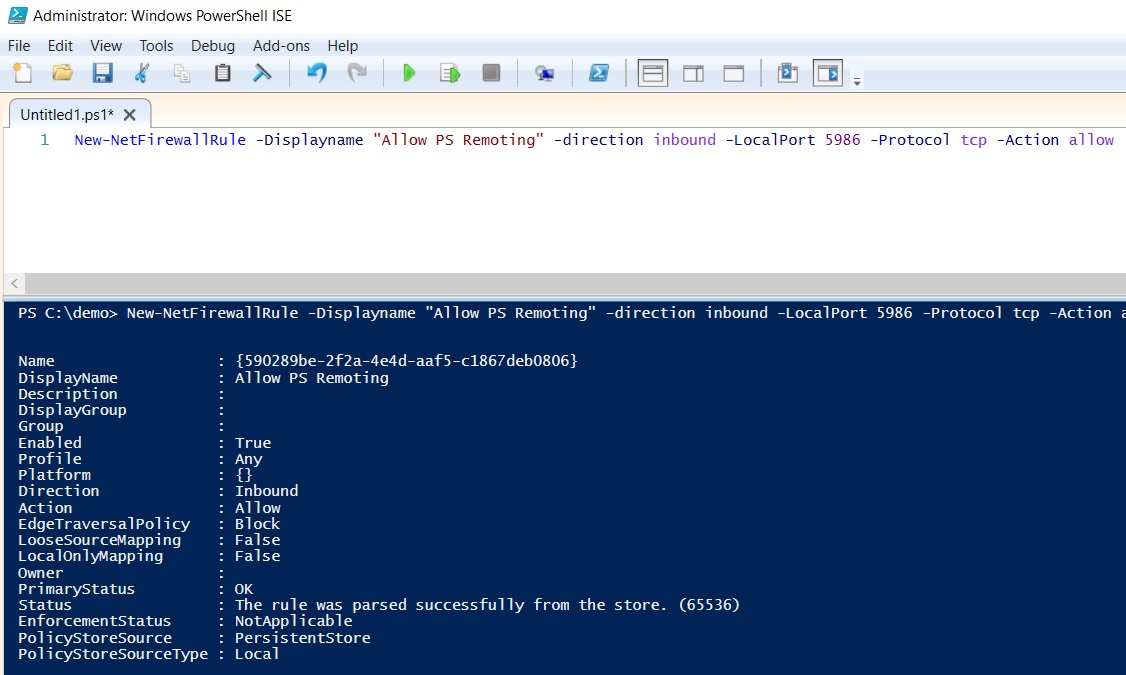
Task: Save the current script
Action: click(102, 72)
